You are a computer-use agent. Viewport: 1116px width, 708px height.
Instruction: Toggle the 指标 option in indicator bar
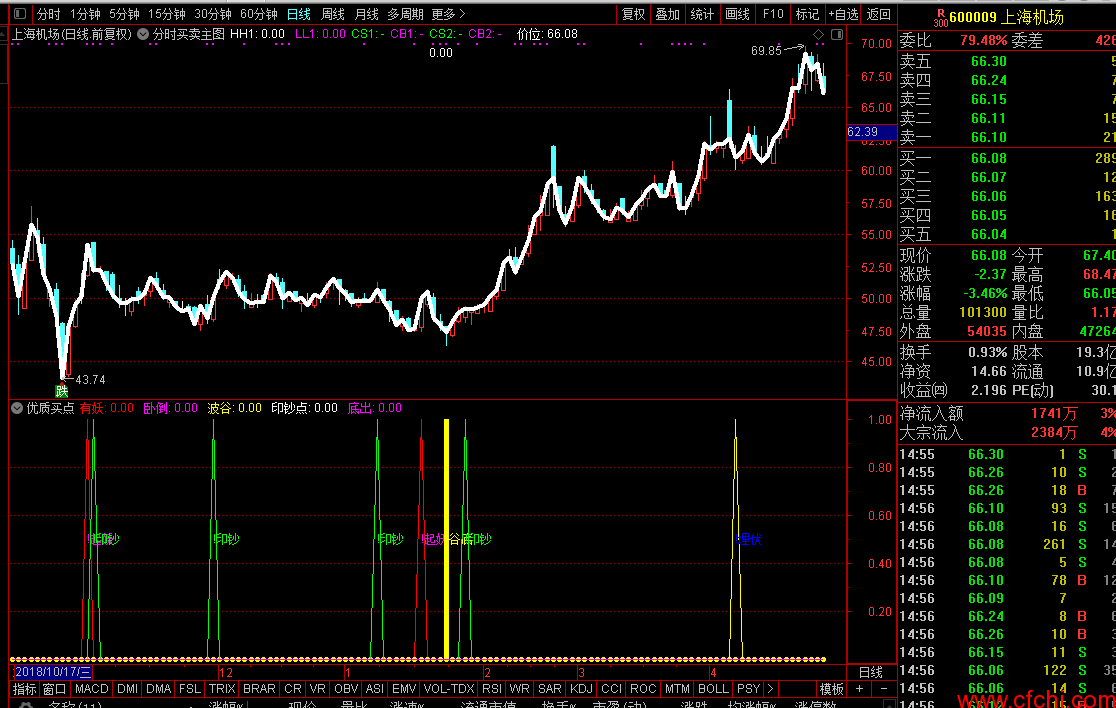(x=24, y=689)
